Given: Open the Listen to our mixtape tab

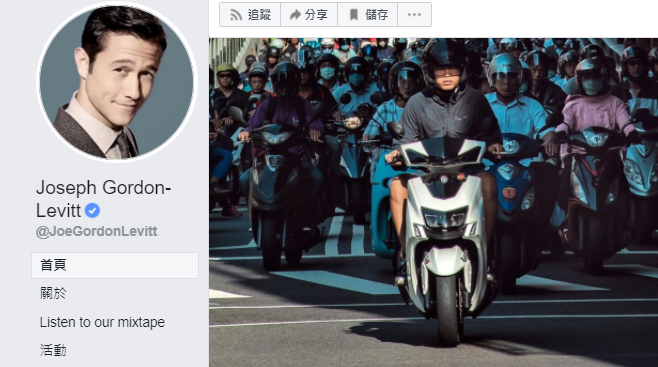Looking at the screenshot, I should 102,322.
